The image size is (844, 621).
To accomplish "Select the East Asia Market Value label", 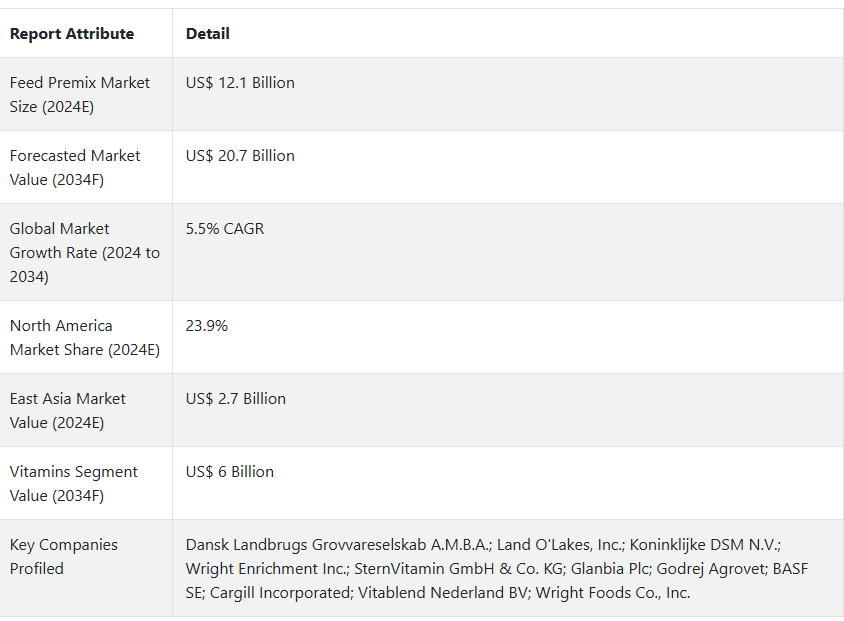I will 68,410.
